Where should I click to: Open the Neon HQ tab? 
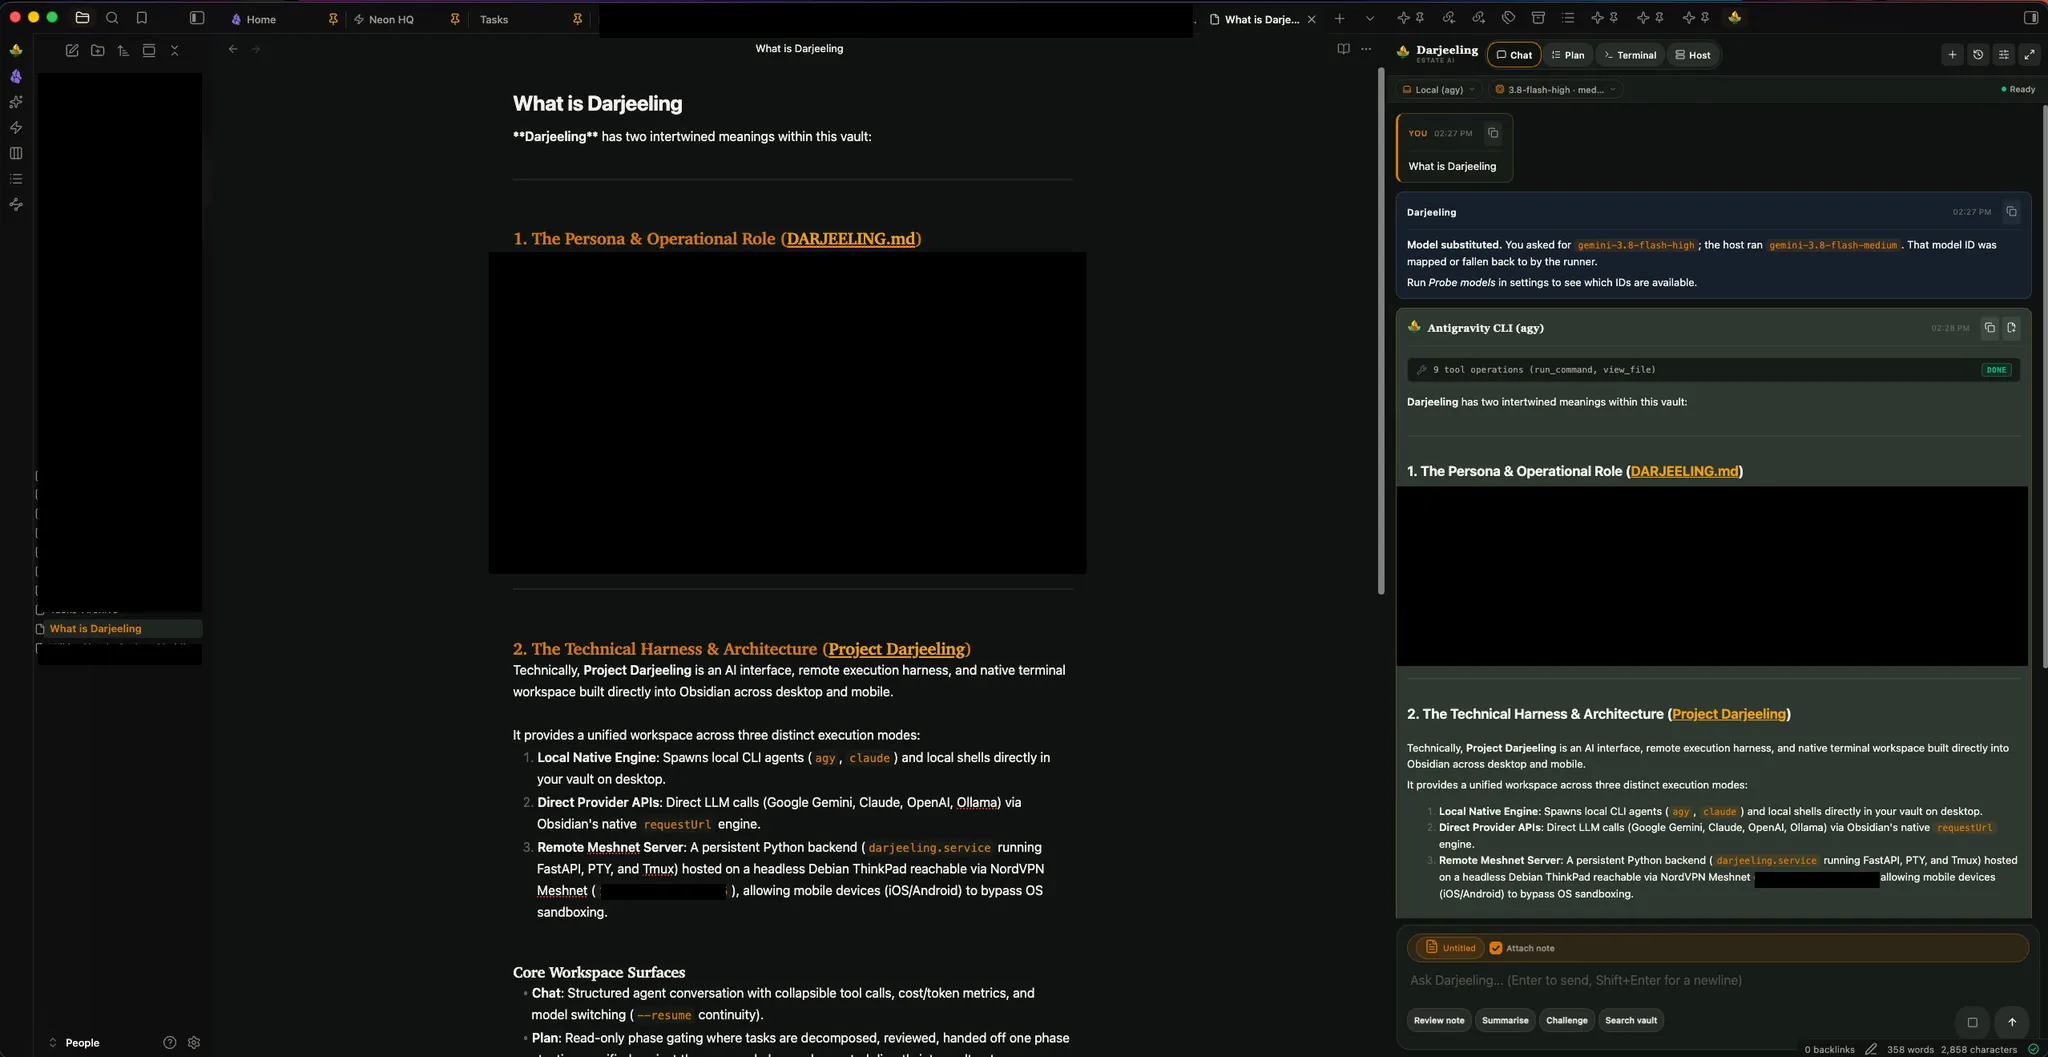(x=391, y=19)
